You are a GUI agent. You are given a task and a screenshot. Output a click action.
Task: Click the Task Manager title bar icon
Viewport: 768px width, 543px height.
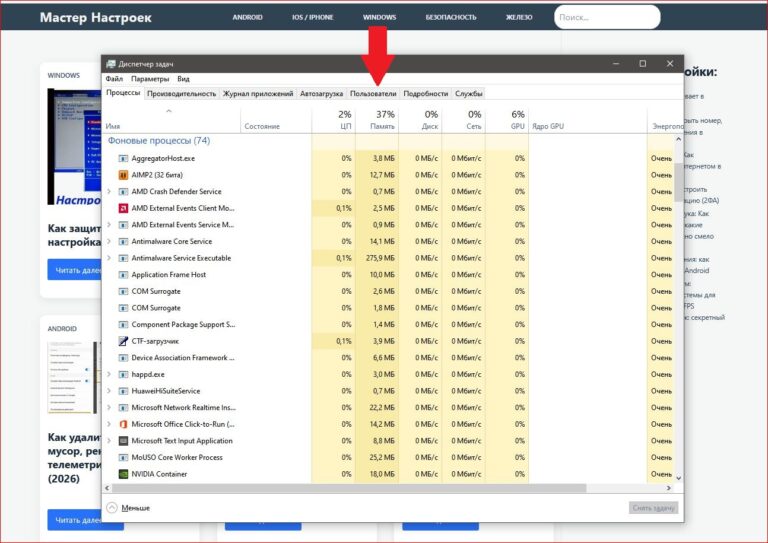[111, 64]
